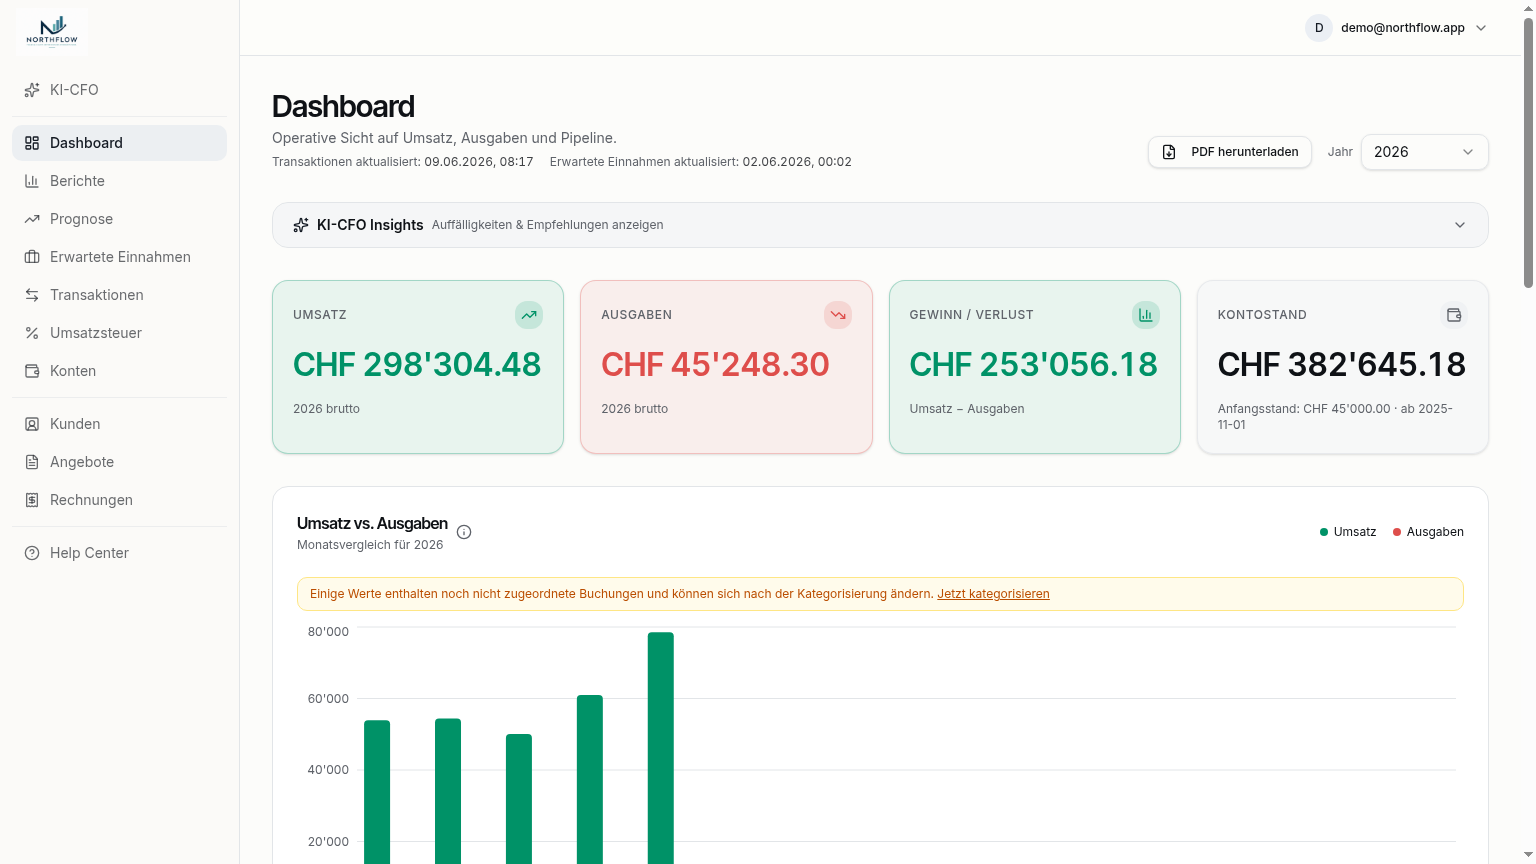Viewport: 1536px width, 864px height.
Task: Toggle the Ausgaben legend entry
Action: [1428, 532]
